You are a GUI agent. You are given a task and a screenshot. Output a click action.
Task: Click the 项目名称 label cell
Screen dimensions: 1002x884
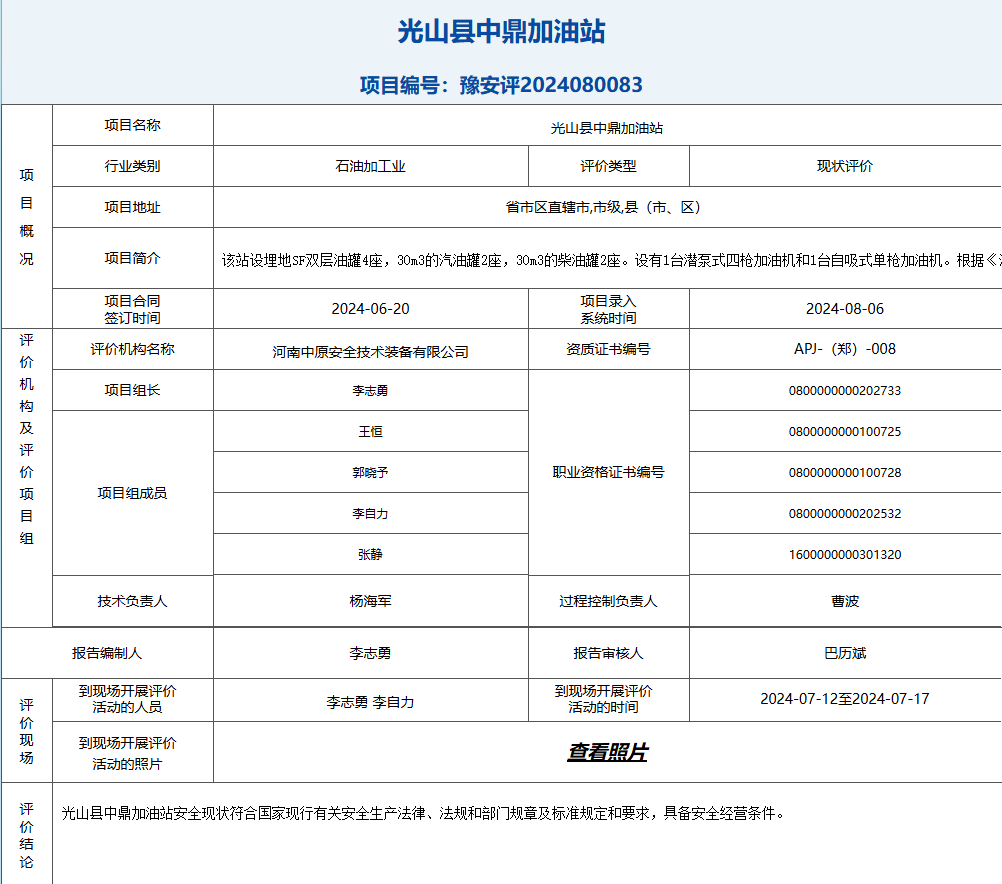[132, 125]
